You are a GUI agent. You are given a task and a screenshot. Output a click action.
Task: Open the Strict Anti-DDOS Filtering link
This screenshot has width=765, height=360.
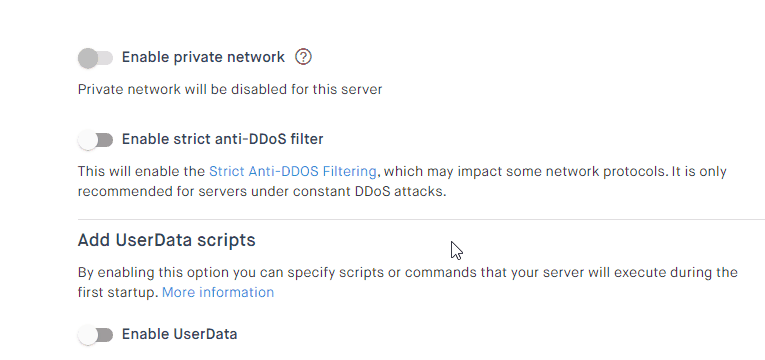click(x=293, y=172)
